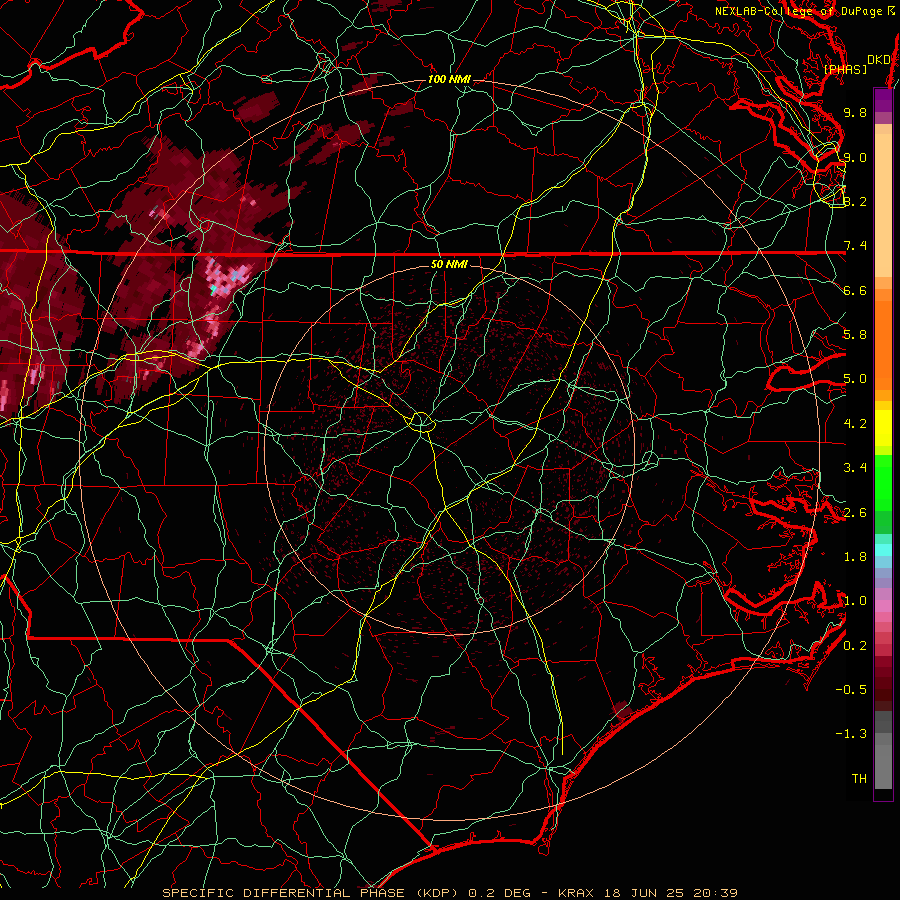
Task: Click the 7.4 value on the color scale
Action: coord(855,246)
